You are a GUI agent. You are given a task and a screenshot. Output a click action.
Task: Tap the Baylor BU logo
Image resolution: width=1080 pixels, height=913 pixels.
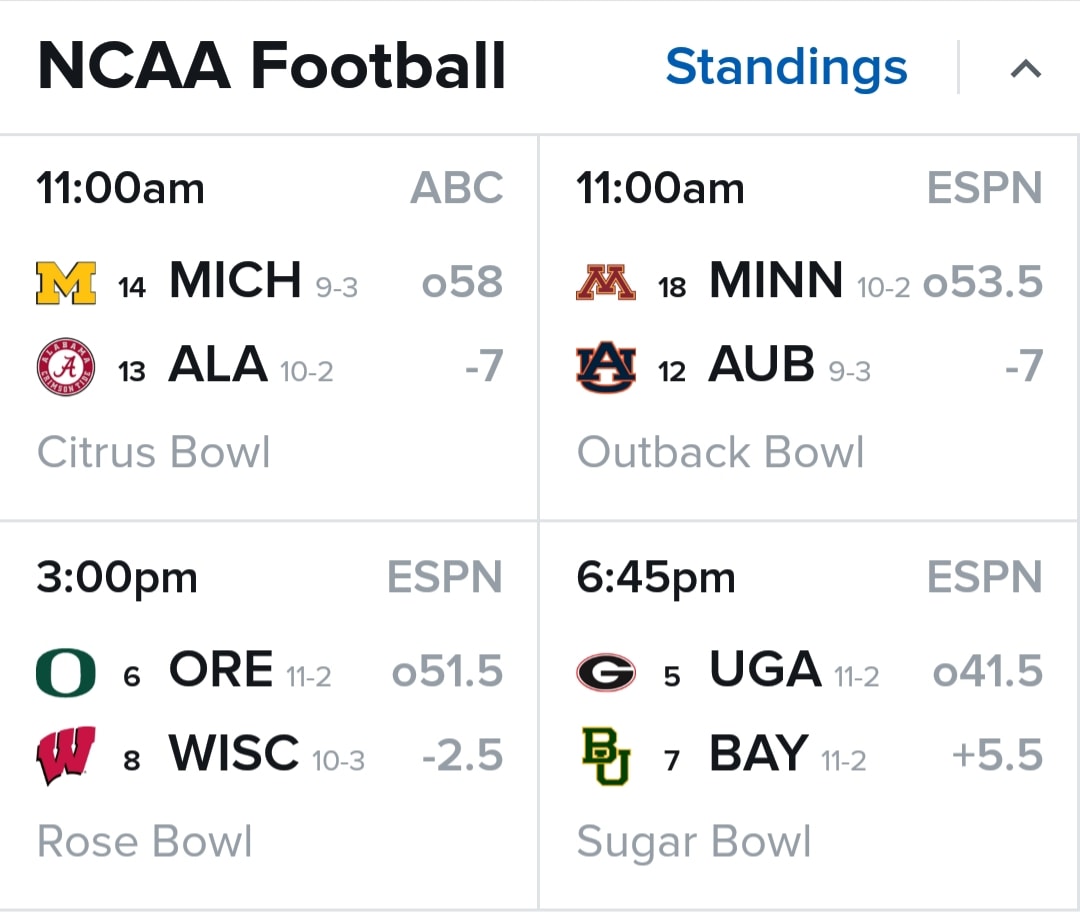pos(605,756)
